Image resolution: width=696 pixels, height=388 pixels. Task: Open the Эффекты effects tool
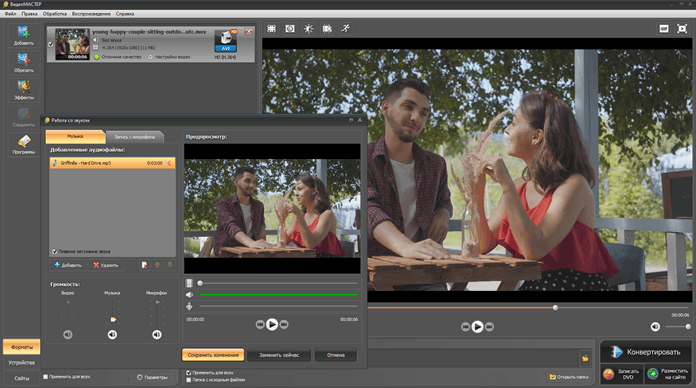coord(24,90)
